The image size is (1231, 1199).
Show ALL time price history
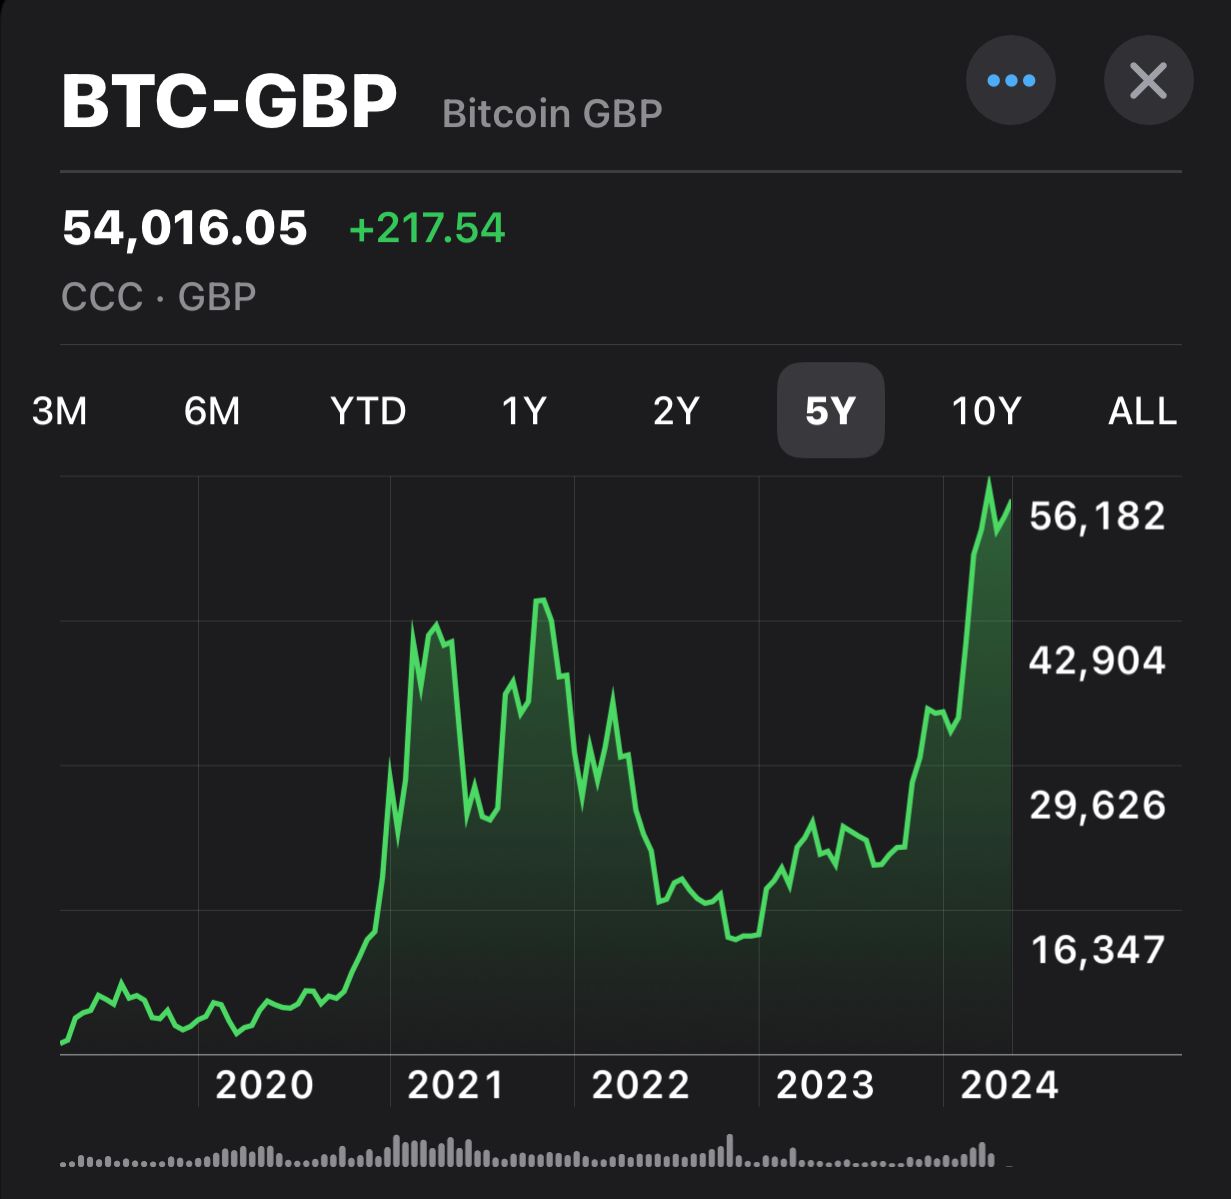1142,411
